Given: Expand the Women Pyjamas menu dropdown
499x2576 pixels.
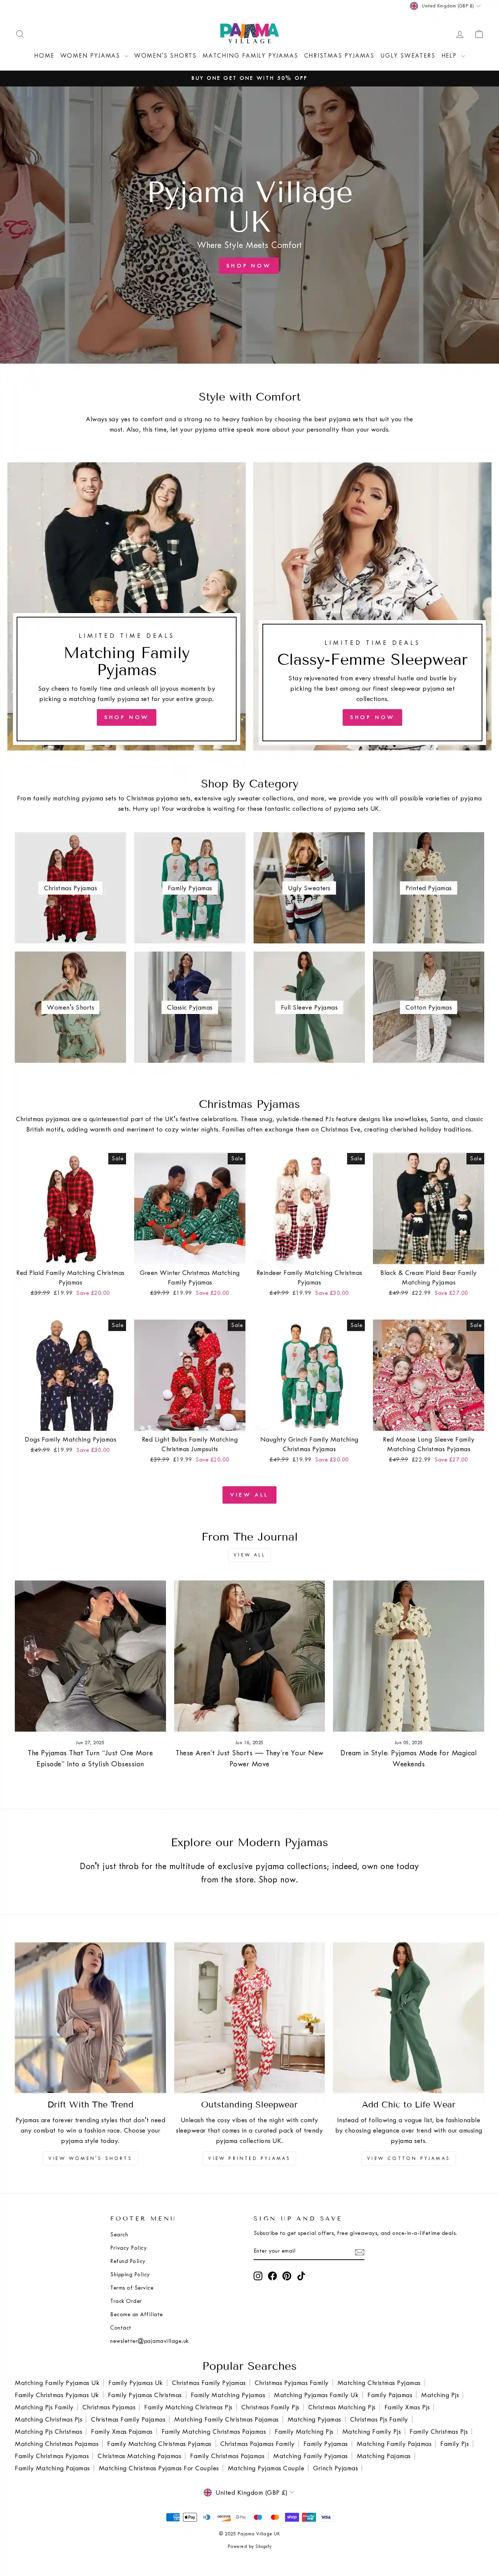Looking at the screenshot, I should click(94, 56).
